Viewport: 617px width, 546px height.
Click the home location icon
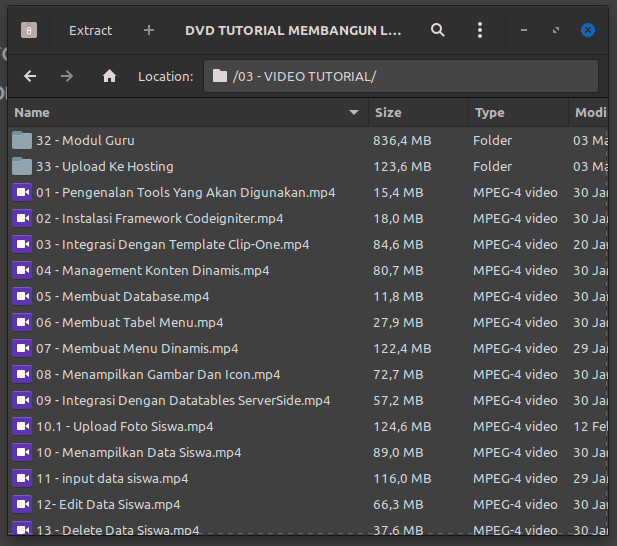click(110, 76)
